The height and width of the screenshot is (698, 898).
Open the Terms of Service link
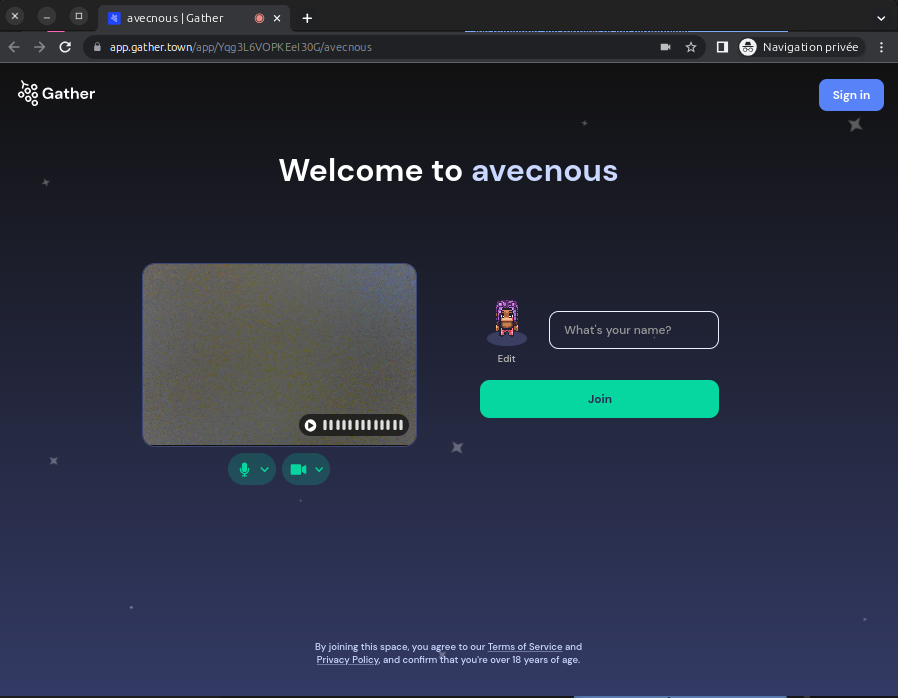524,647
